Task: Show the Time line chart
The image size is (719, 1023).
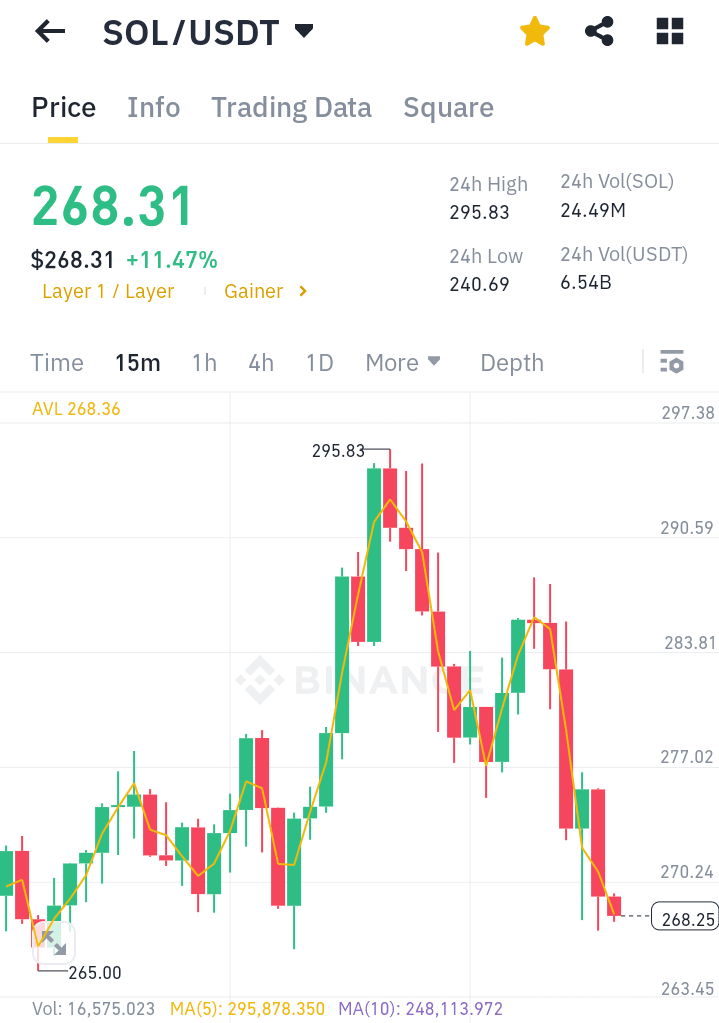Action: click(x=57, y=362)
